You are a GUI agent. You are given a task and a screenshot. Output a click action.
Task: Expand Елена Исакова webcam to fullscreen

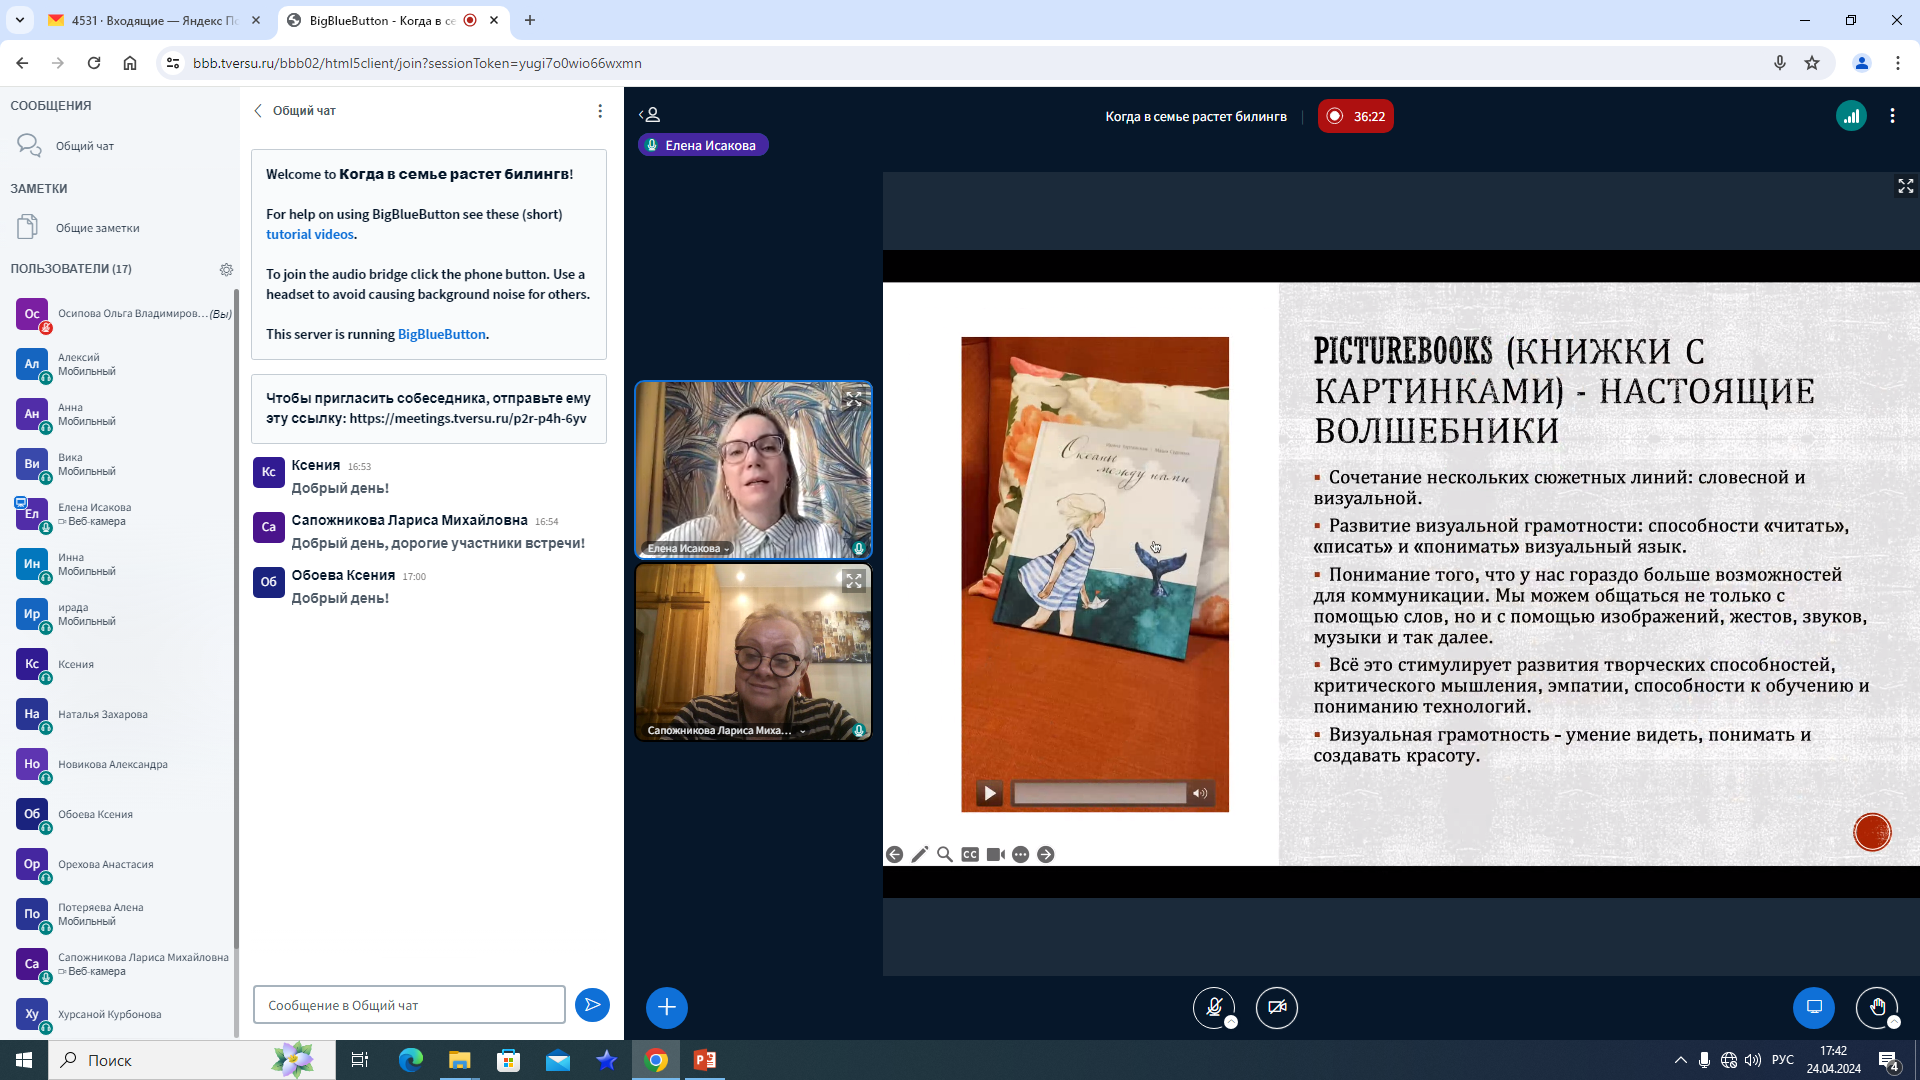[x=853, y=400]
